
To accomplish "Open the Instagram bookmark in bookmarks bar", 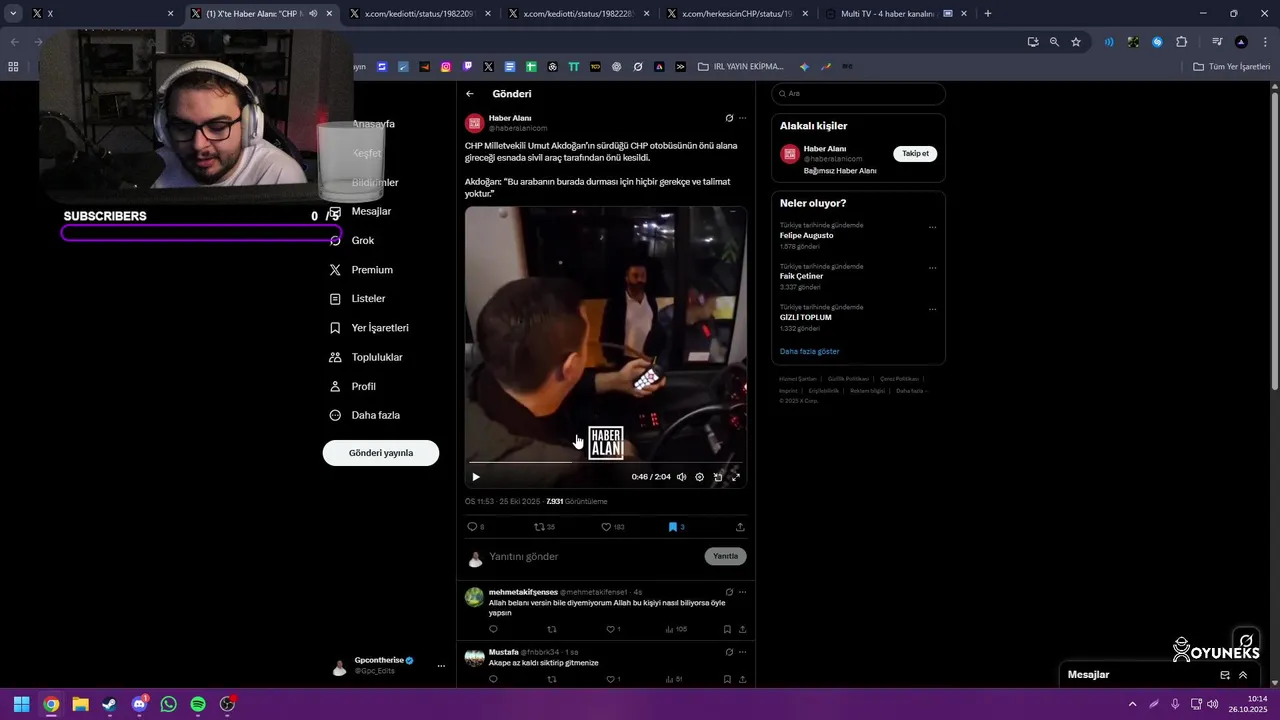I will tap(446, 67).
